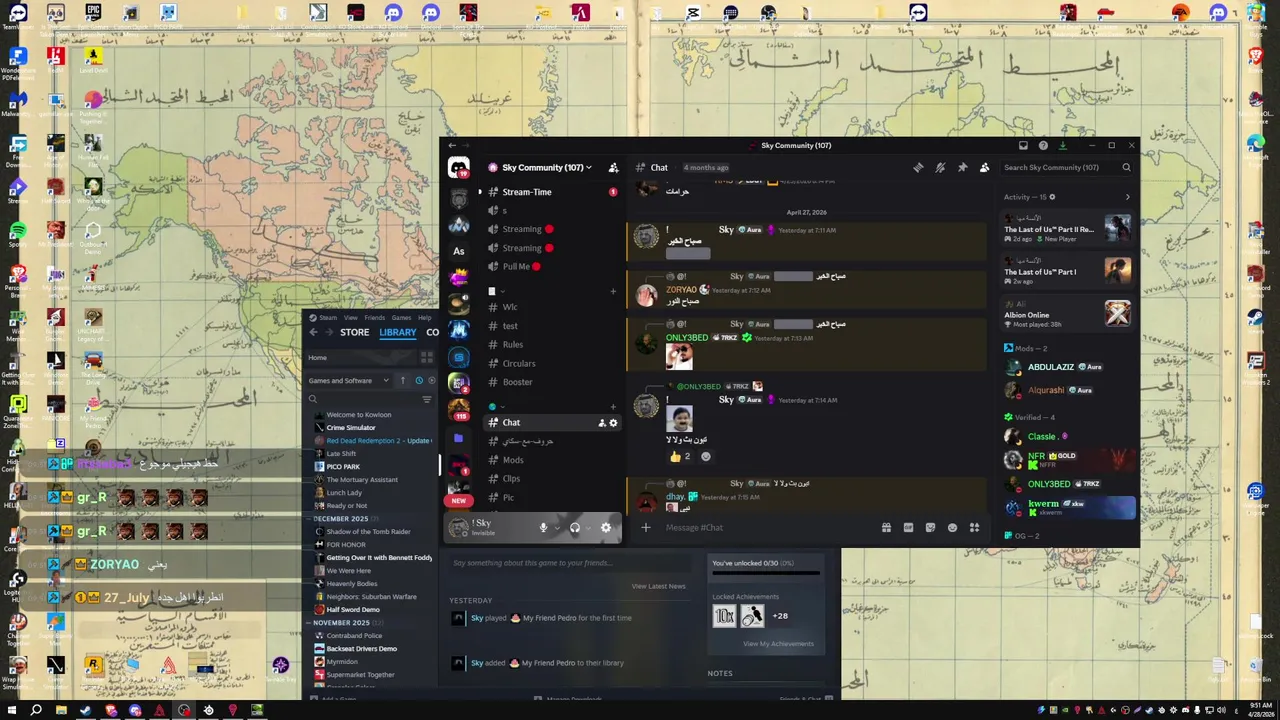Open Steam Games menu
This screenshot has width=1280, height=720.
[x=401, y=318]
